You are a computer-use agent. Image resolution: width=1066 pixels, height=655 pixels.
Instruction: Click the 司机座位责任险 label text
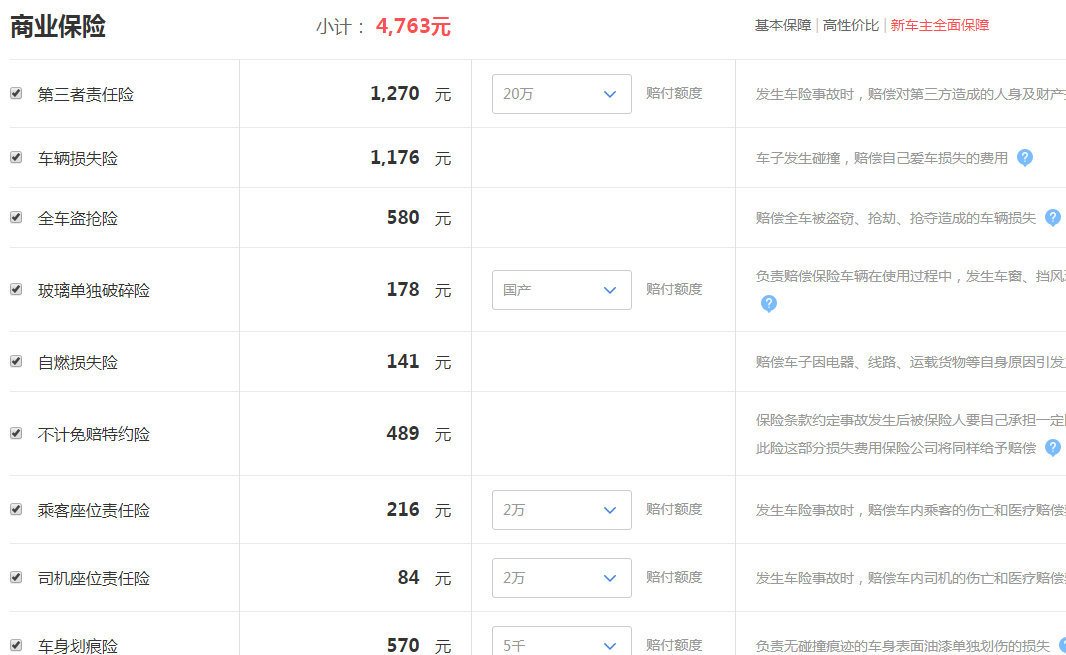click(x=94, y=579)
